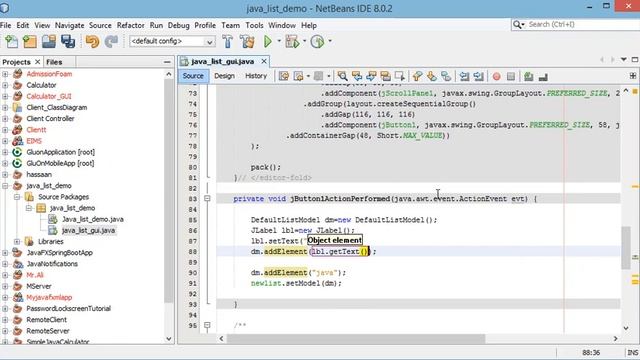
Task: Expand the Libraries node
Action: (x=17, y=242)
